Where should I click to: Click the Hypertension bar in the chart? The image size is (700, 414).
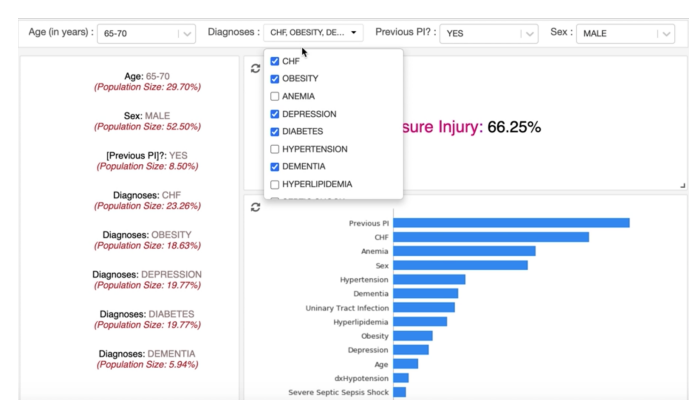[x=429, y=280]
